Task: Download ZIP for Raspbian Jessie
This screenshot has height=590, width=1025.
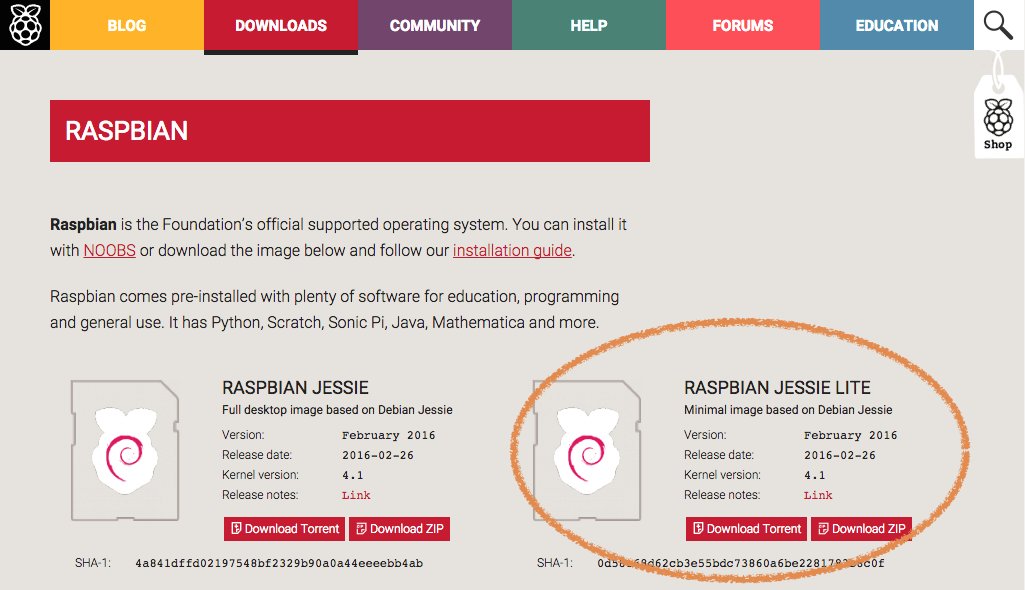Action: [399, 529]
